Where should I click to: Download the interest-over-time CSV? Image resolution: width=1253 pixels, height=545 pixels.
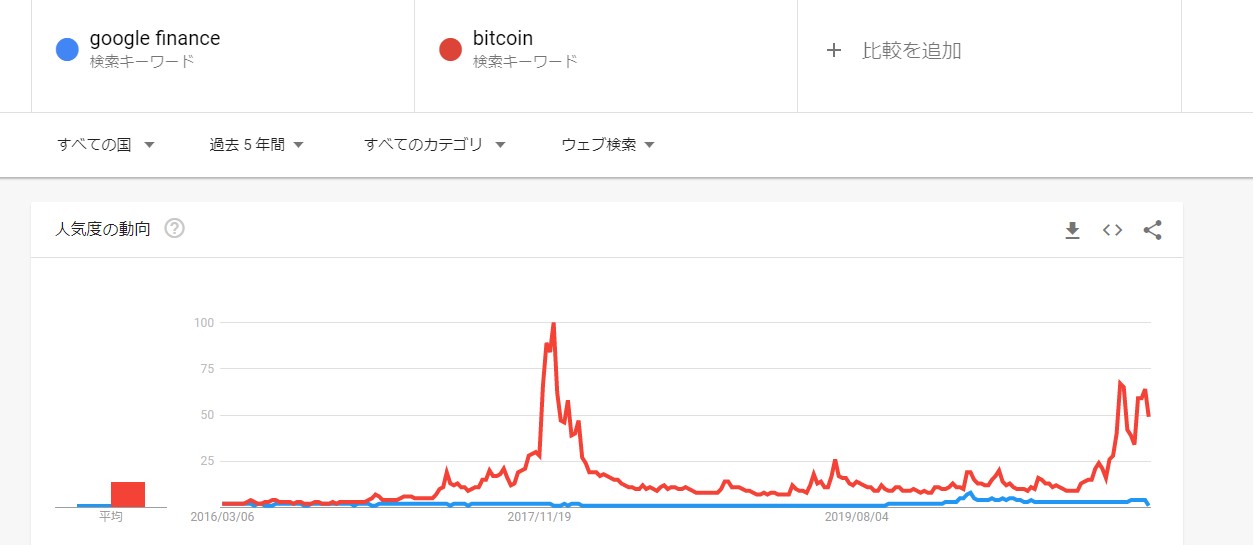(1072, 230)
